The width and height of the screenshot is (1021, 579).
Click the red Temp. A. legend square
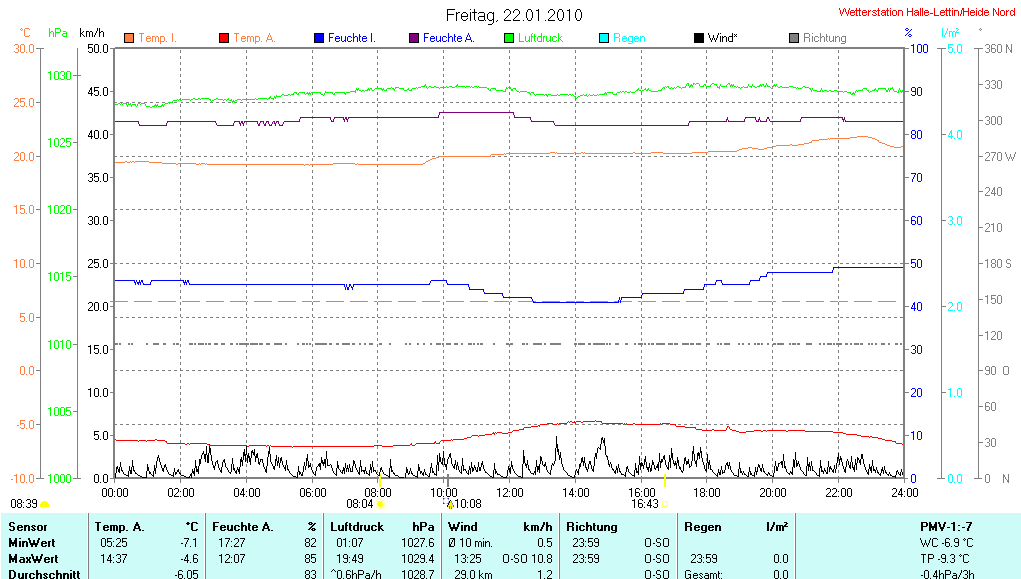coord(224,38)
